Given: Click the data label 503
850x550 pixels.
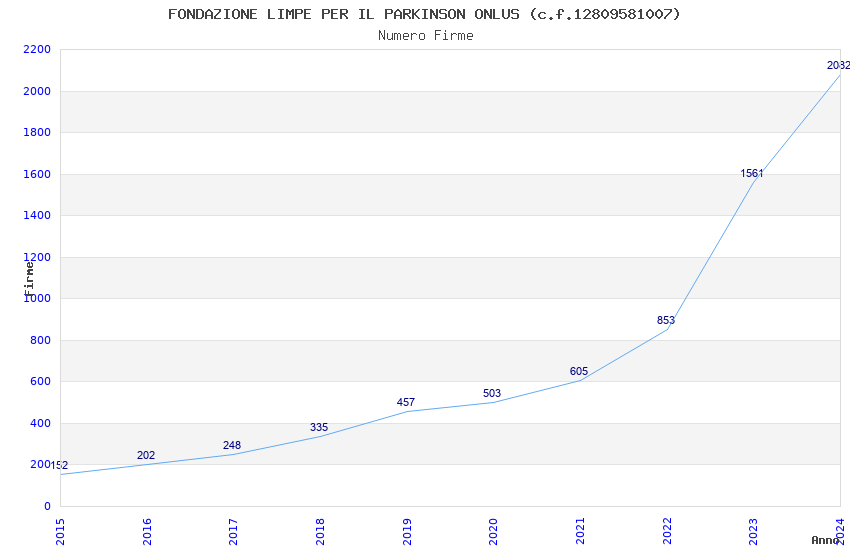Looking at the screenshot, I should coord(492,393).
